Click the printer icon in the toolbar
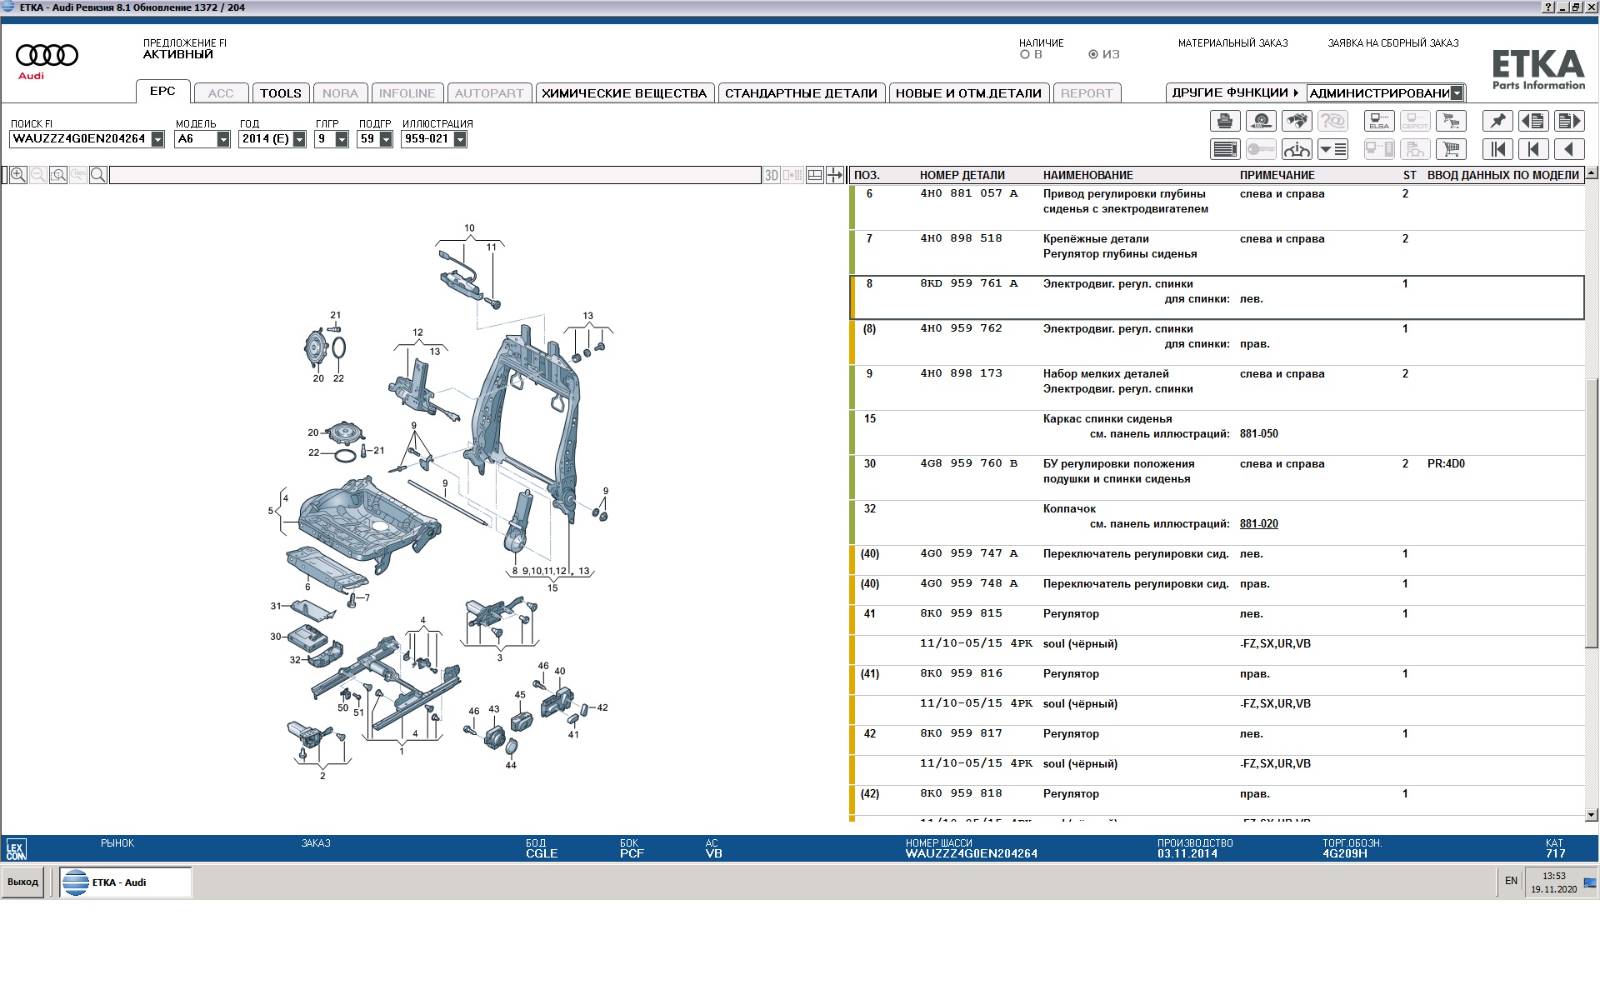Image resolution: width=1600 pixels, height=1000 pixels. 1225,121
